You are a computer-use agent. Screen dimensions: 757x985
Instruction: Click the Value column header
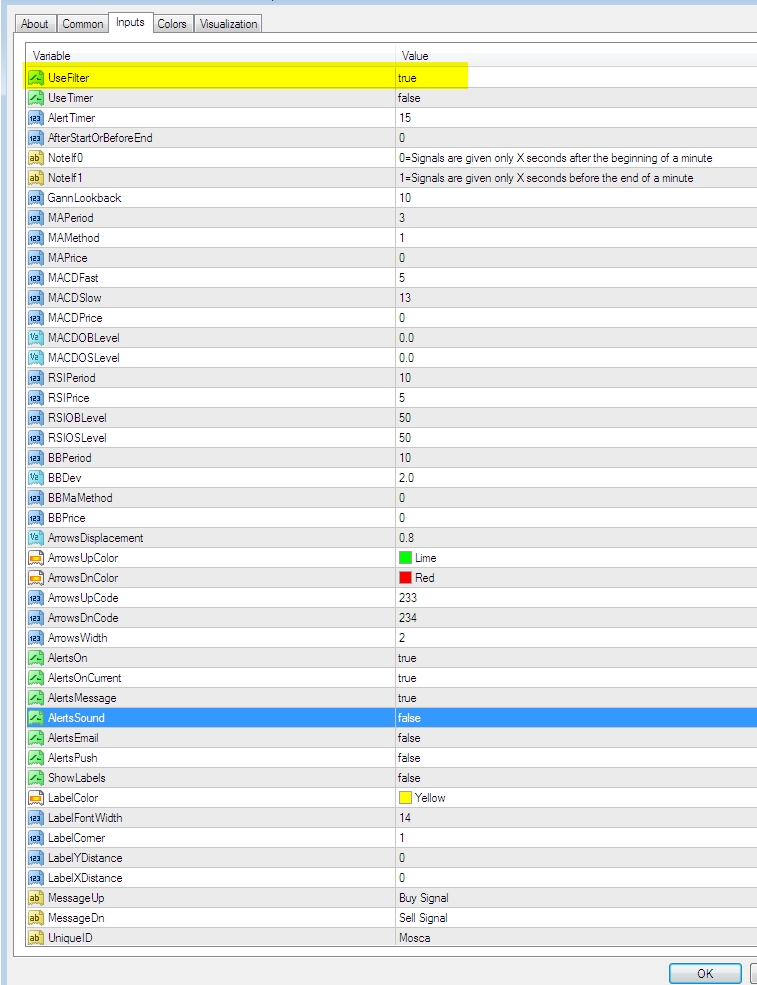point(415,56)
